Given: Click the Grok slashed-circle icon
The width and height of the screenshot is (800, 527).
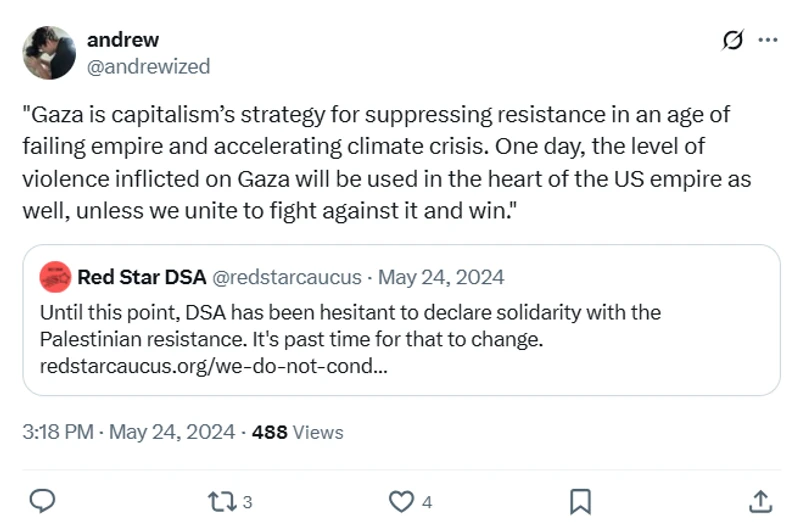Looking at the screenshot, I should [731, 40].
